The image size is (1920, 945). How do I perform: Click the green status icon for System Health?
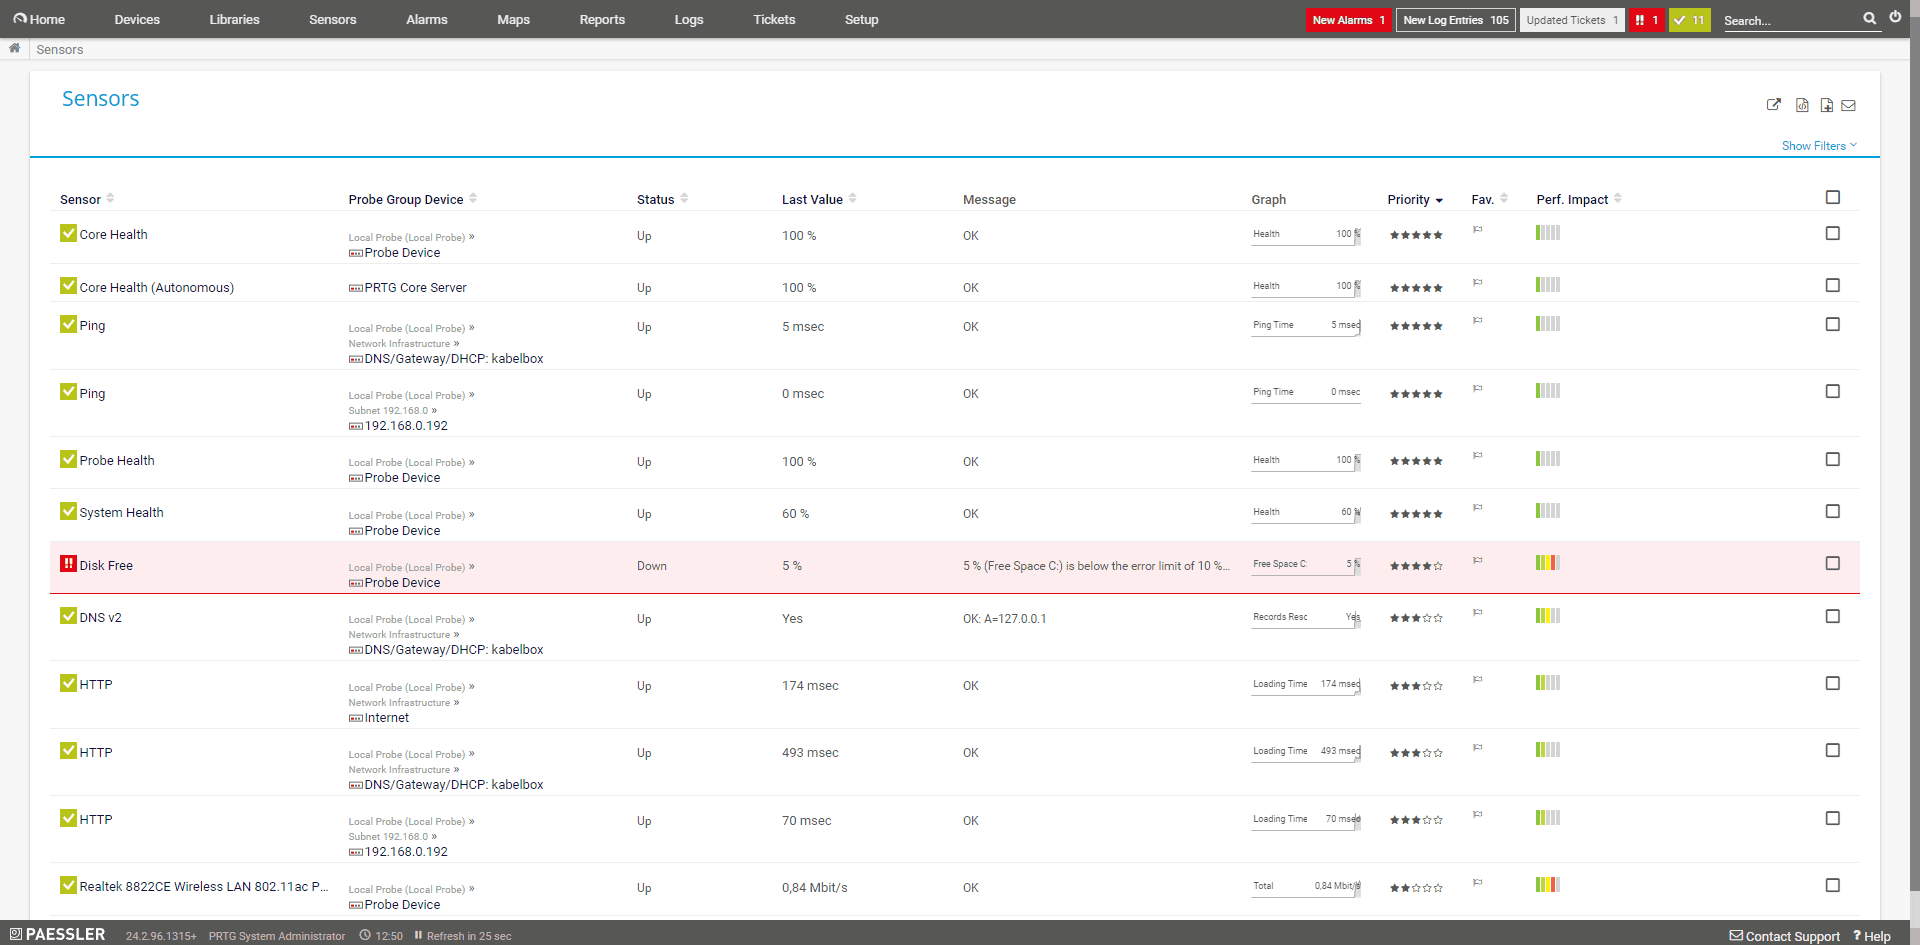68,511
